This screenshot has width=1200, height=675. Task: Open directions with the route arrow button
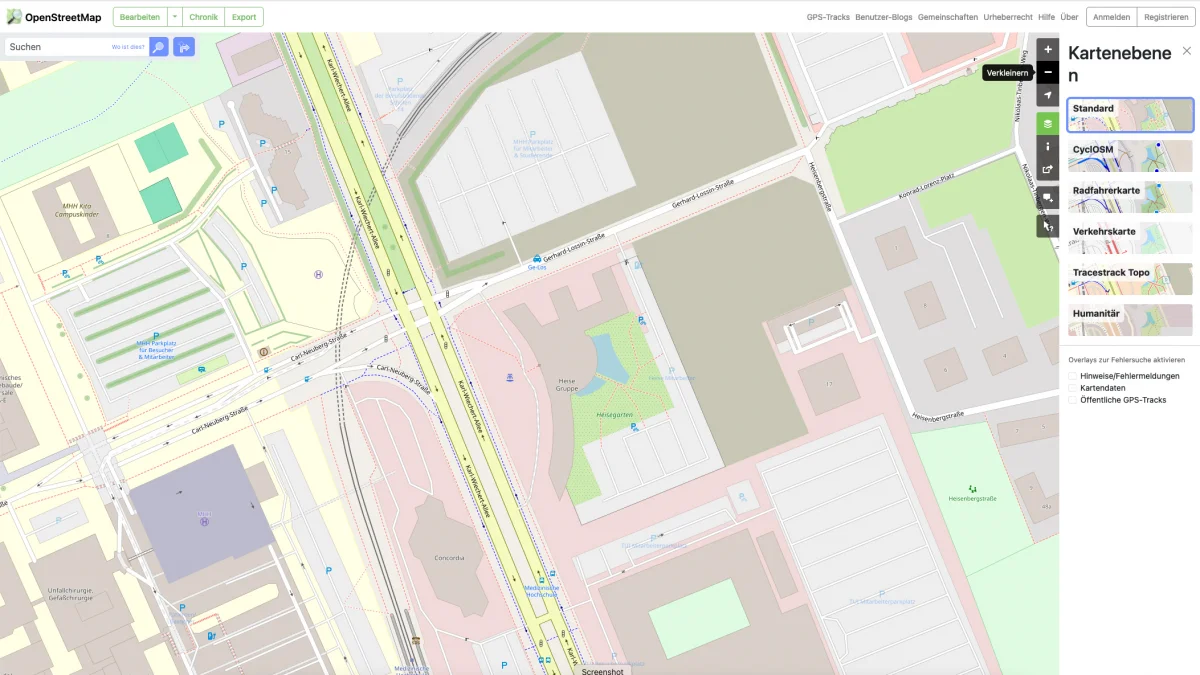click(x=184, y=47)
